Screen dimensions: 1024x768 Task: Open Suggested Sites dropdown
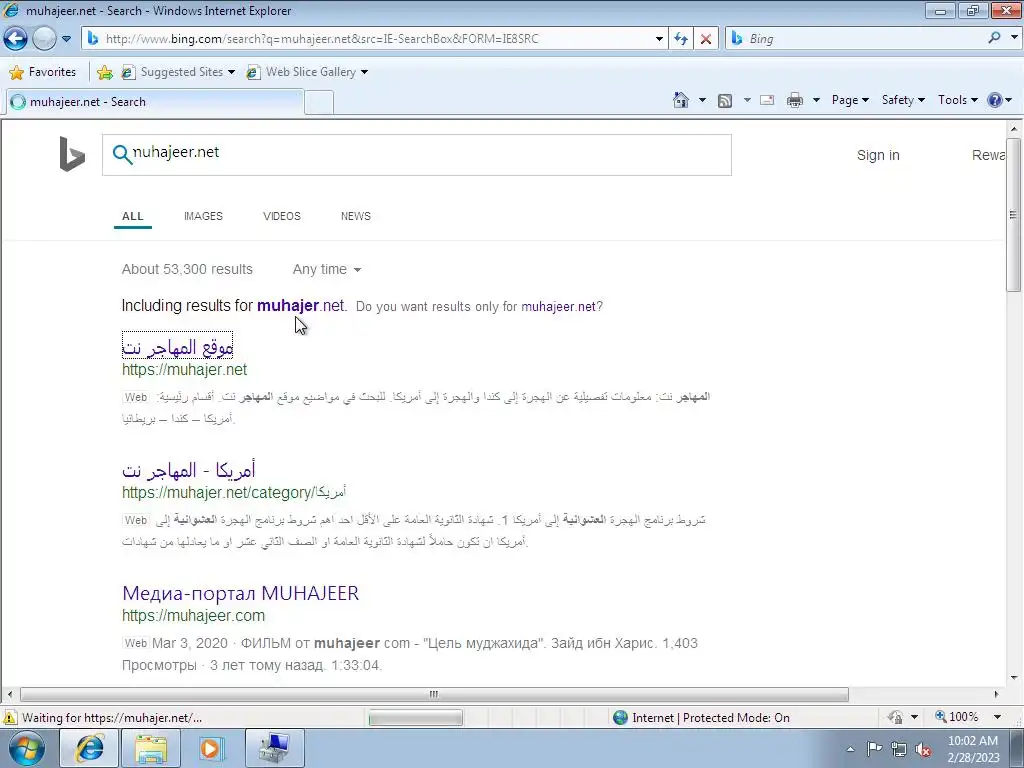(x=178, y=72)
